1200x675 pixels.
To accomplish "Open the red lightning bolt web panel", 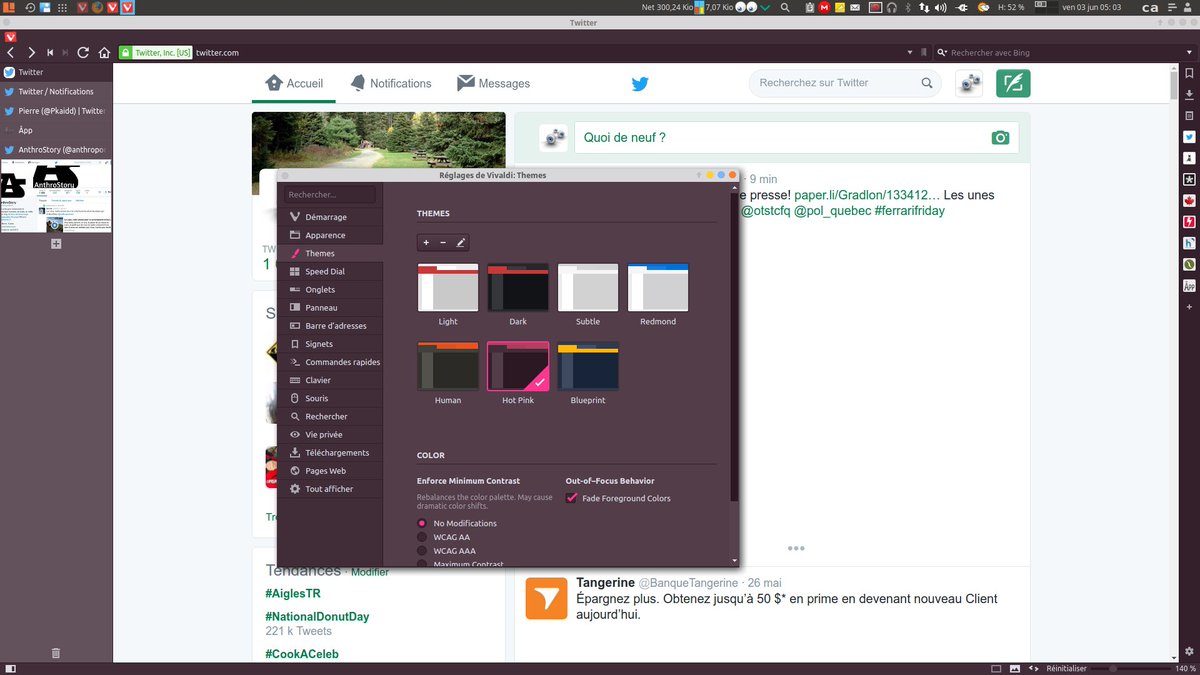I will tap(1189, 221).
